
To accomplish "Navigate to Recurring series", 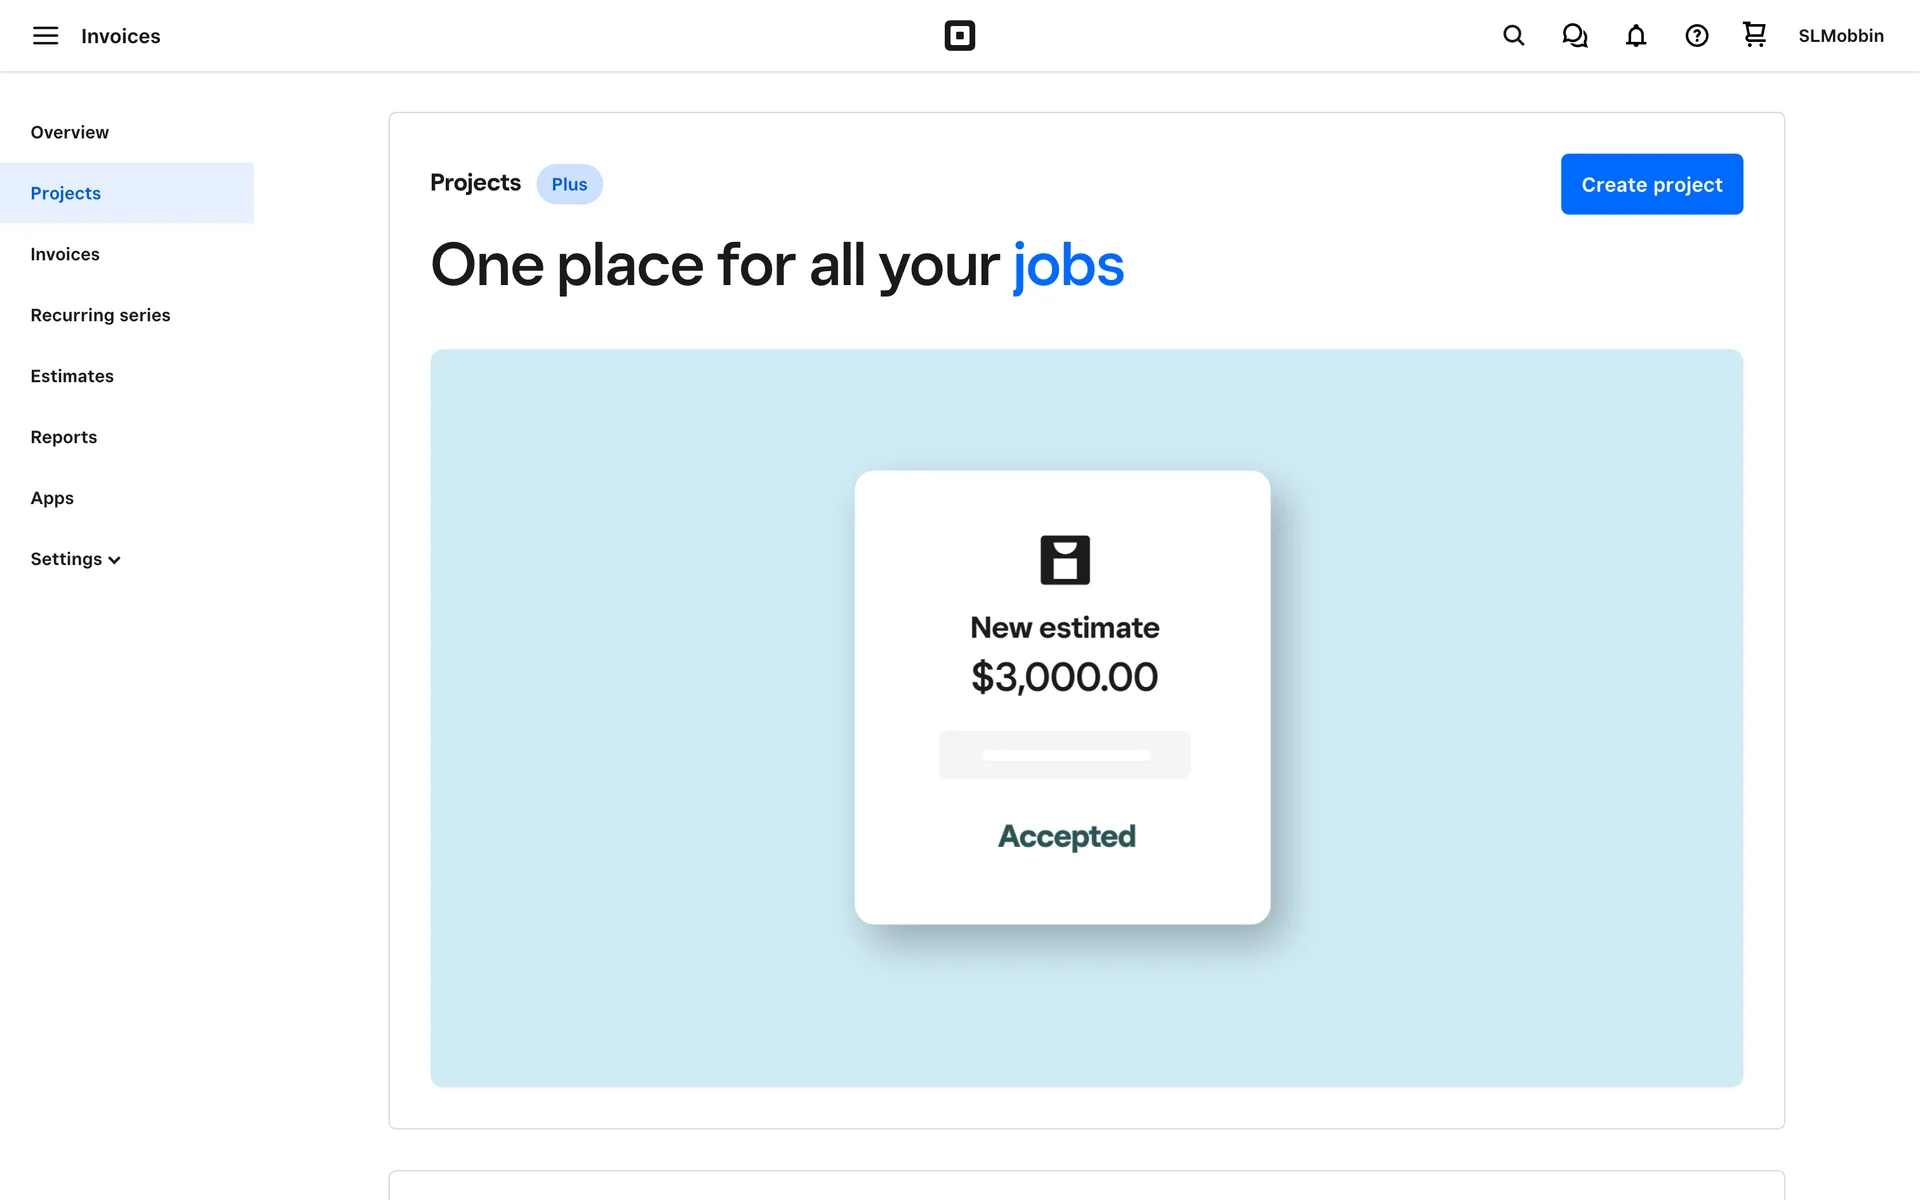I will pyautogui.click(x=100, y=315).
